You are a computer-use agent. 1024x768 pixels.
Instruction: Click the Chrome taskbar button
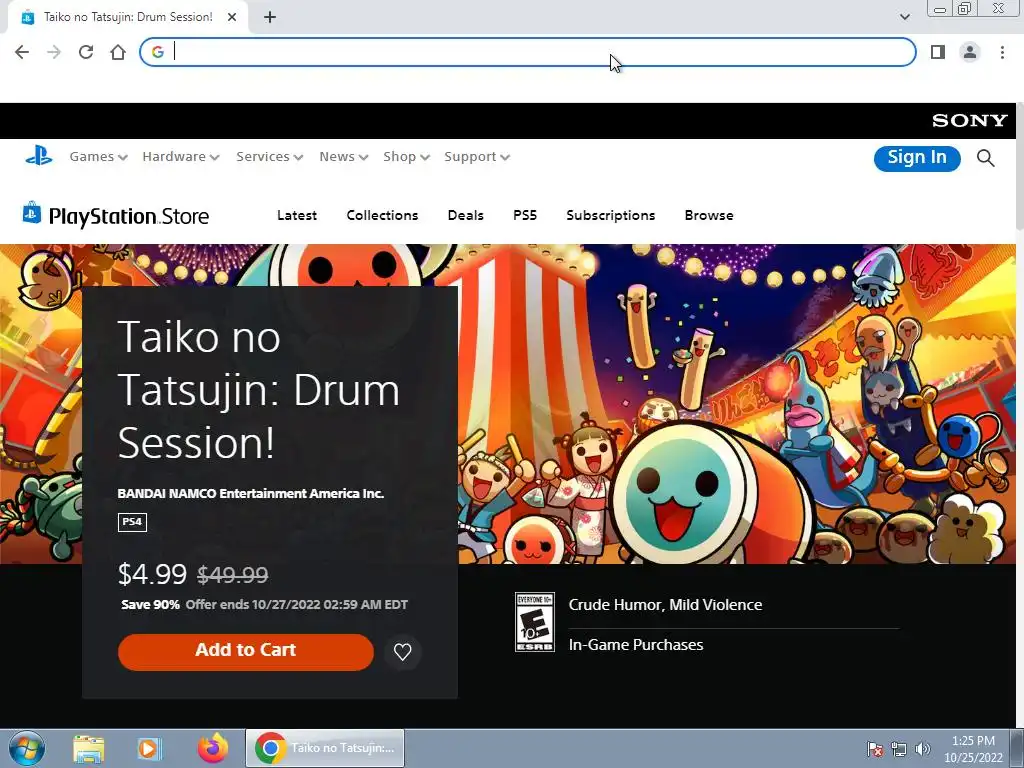point(325,748)
